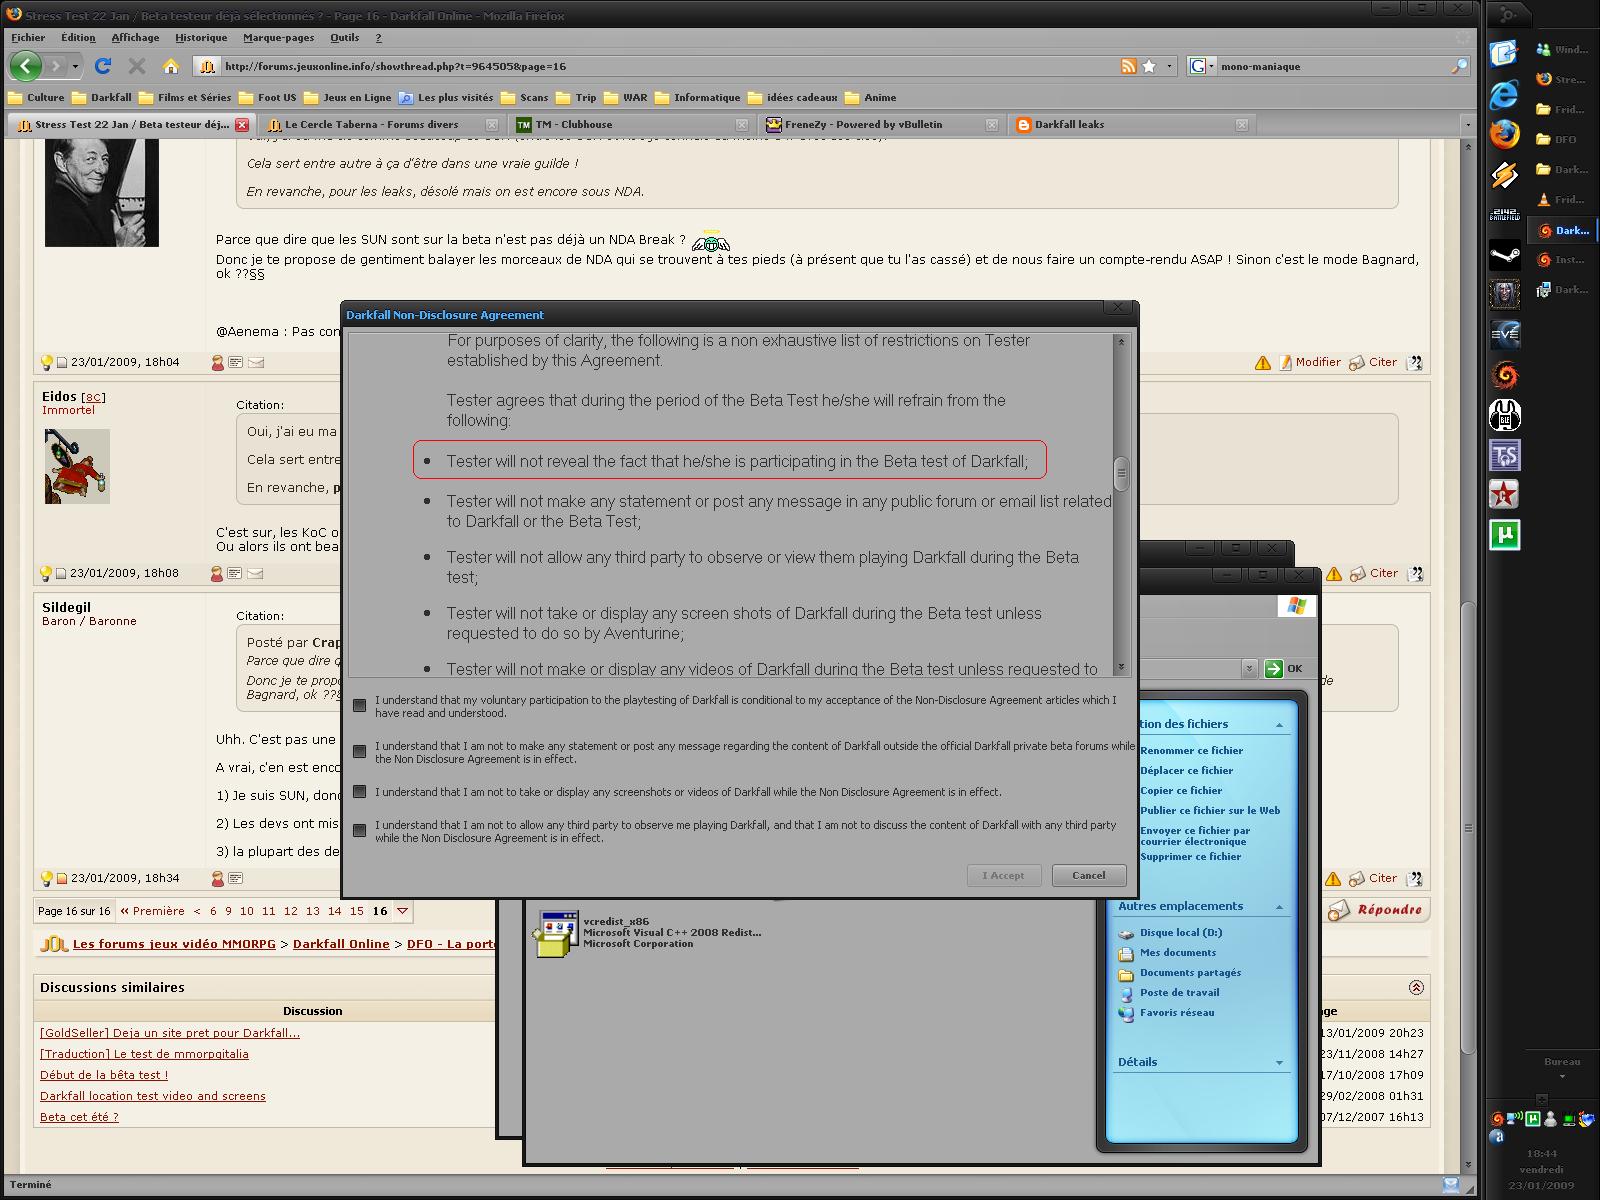Click the RSS feed icon in address bar
The width and height of the screenshot is (1600, 1200).
tap(1128, 66)
